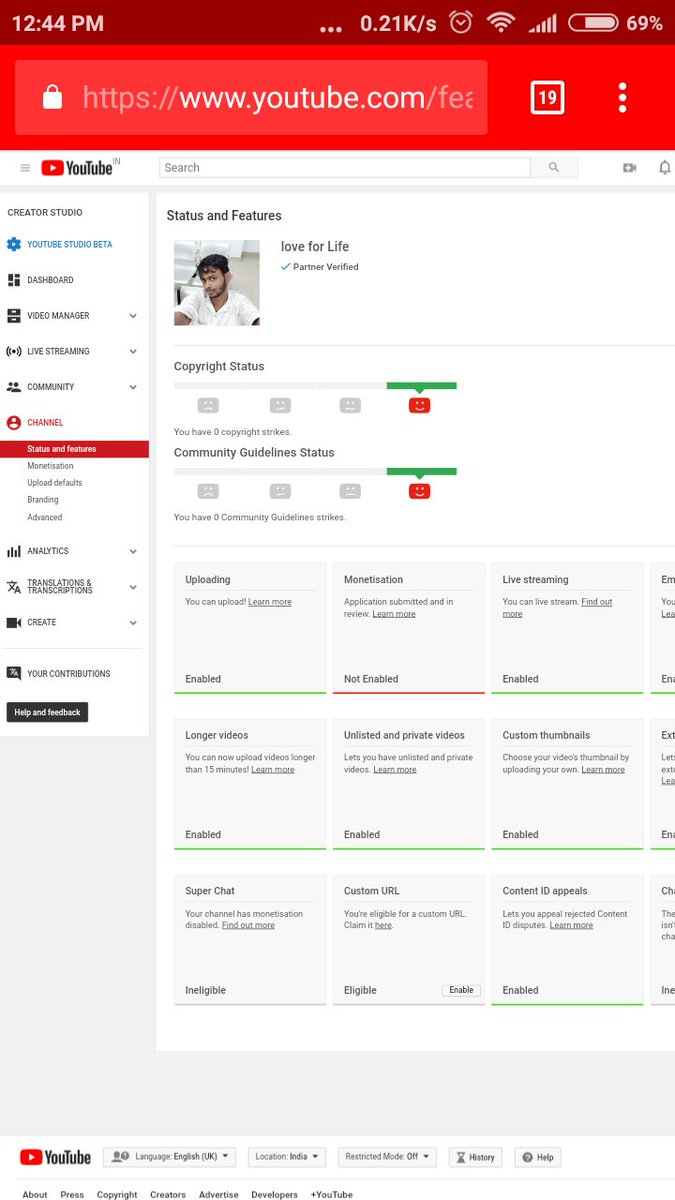The width and height of the screenshot is (675, 1200).
Task: Click the YouTube logo in the header
Action: pyautogui.click(x=78, y=168)
